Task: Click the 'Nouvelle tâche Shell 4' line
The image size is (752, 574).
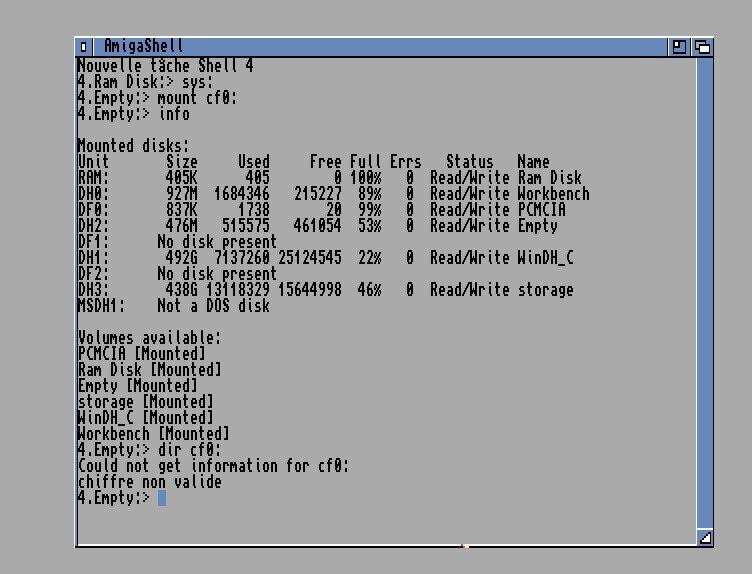Action: click(x=165, y=66)
